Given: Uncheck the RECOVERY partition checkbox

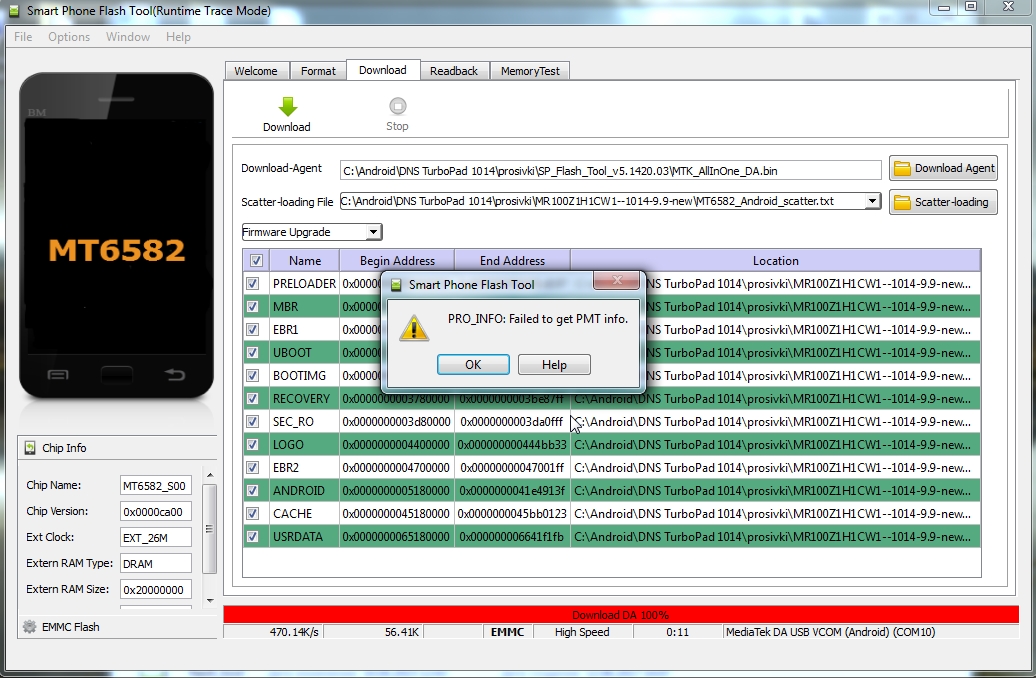Looking at the screenshot, I should 253,398.
